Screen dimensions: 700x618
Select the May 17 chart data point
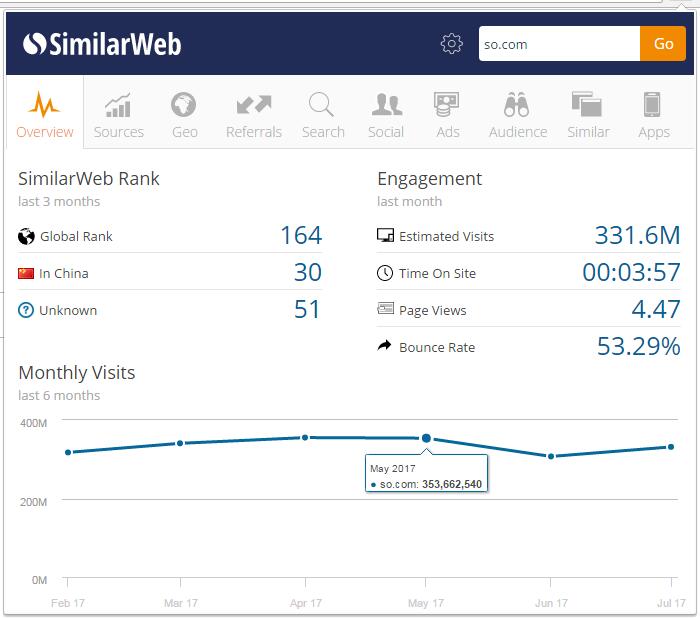[x=427, y=438]
